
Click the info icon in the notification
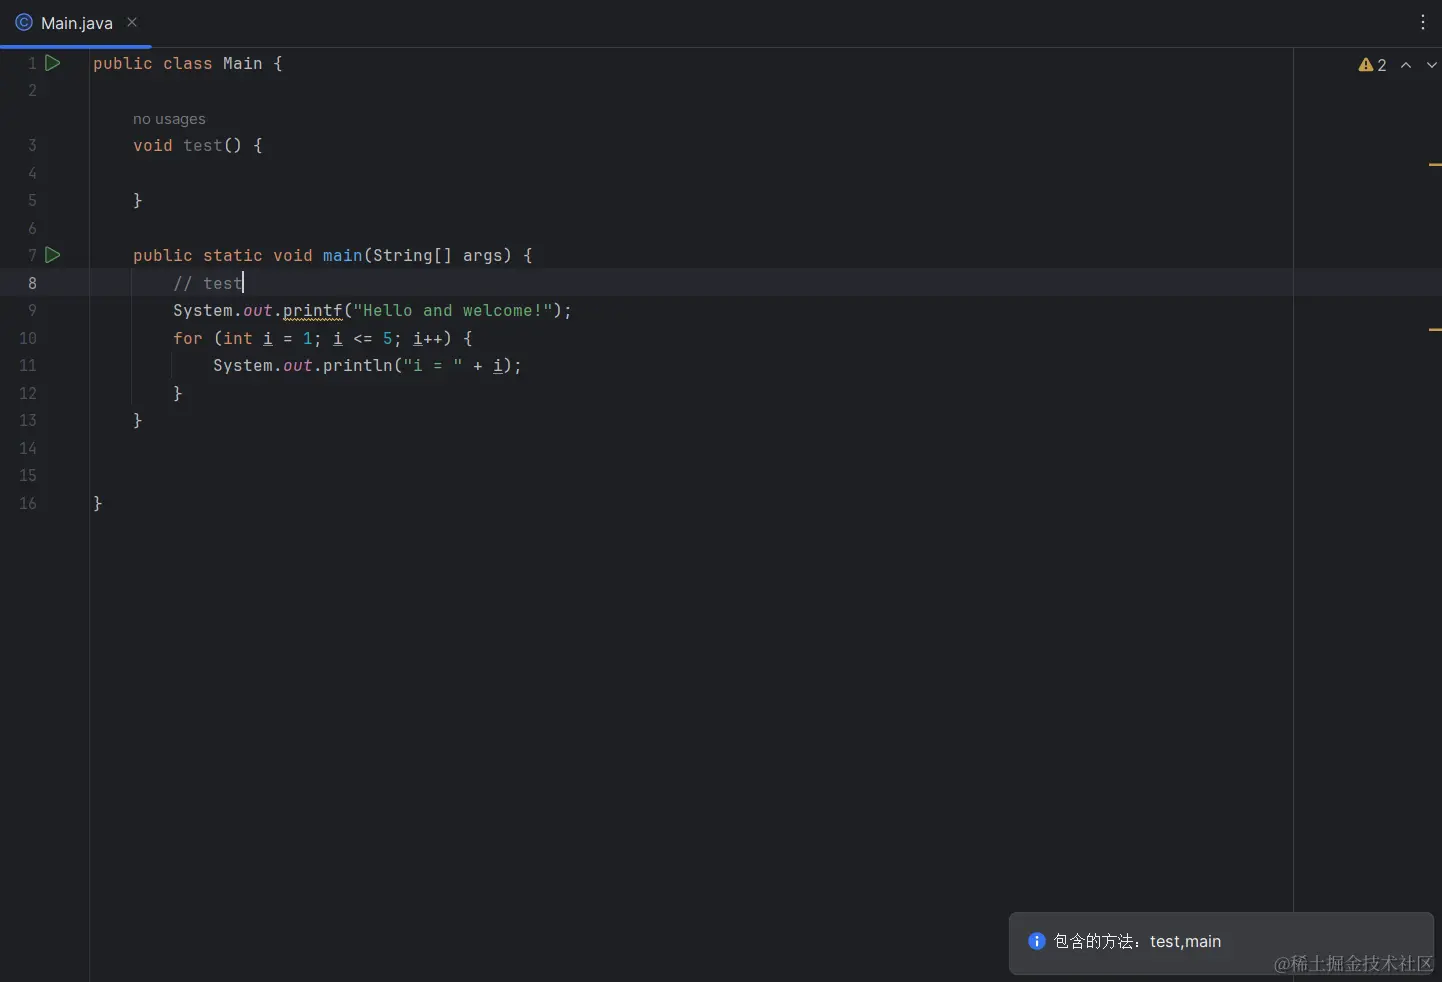(x=1036, y=941)
